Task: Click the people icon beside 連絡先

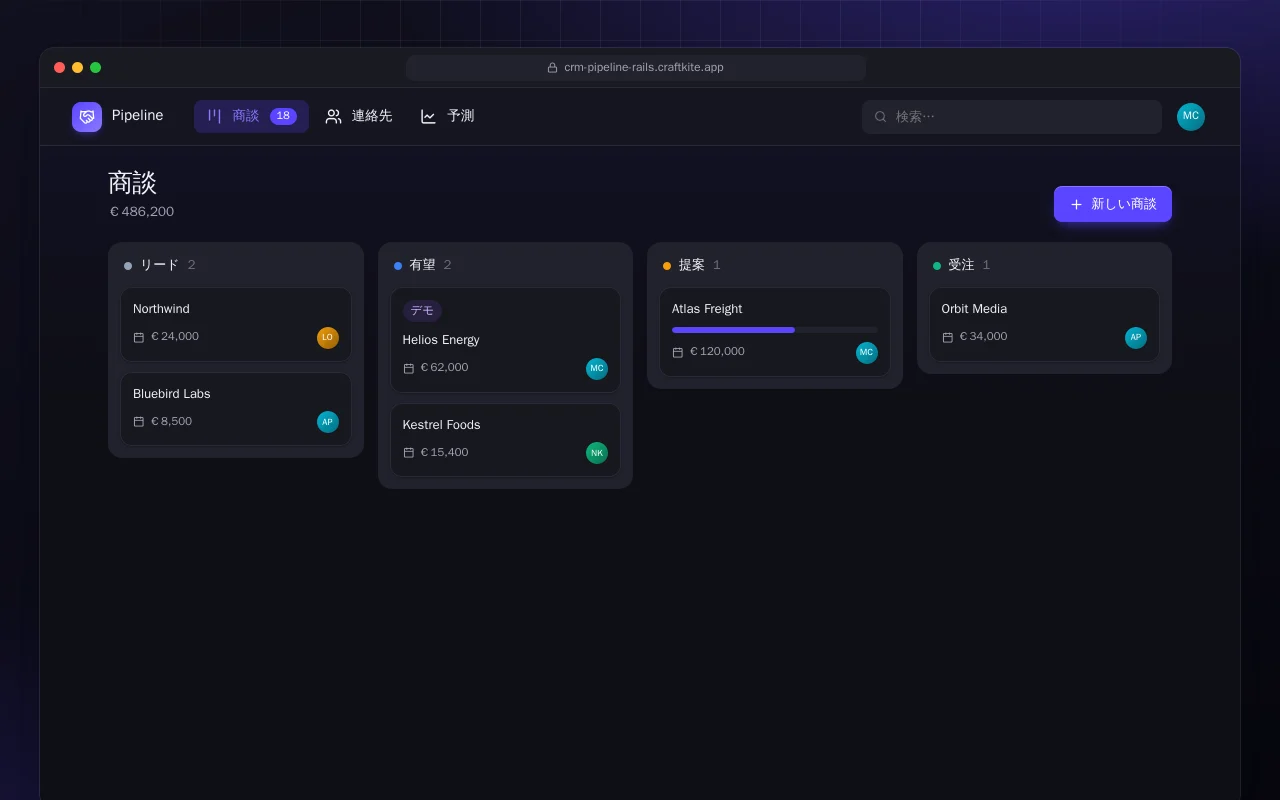Action: (x=334, y=116)
